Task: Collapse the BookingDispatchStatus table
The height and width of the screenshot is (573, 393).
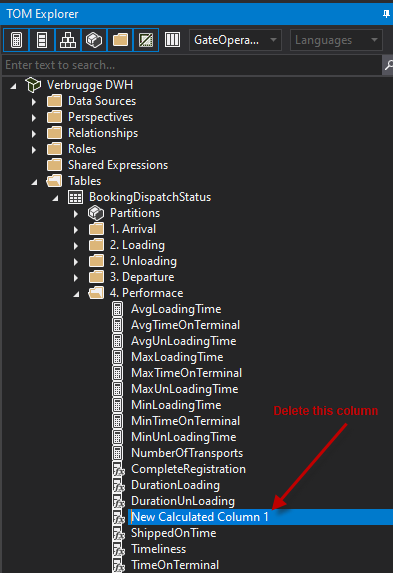Action: 55,198
